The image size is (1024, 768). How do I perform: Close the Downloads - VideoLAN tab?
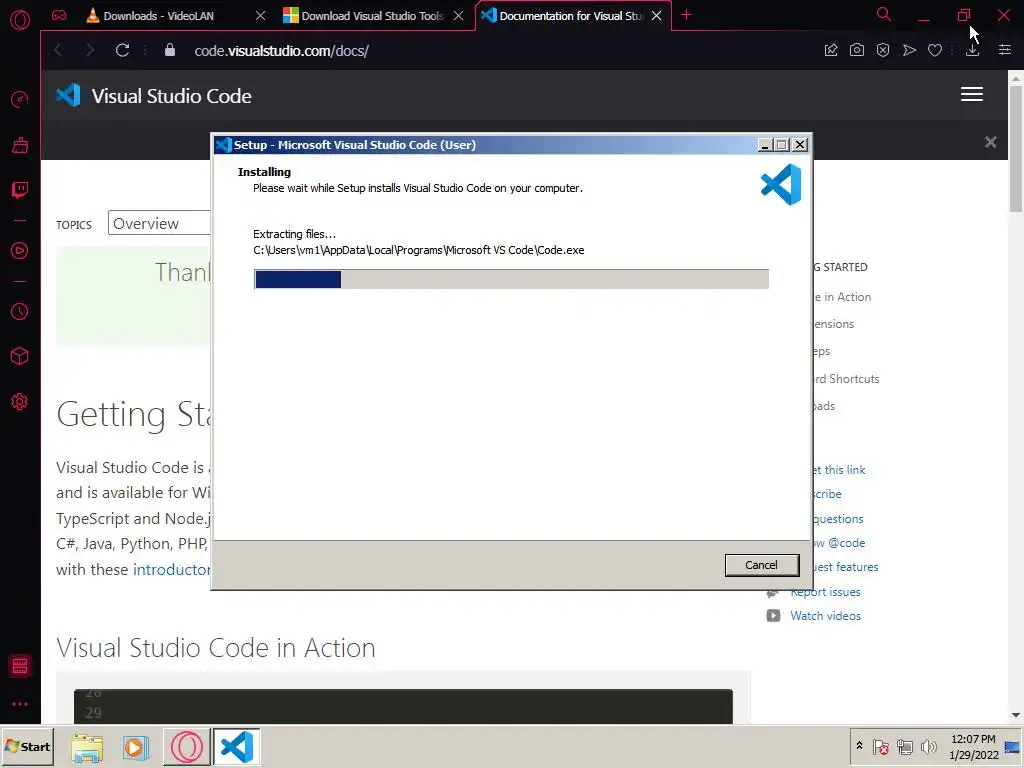coord(261,16)
